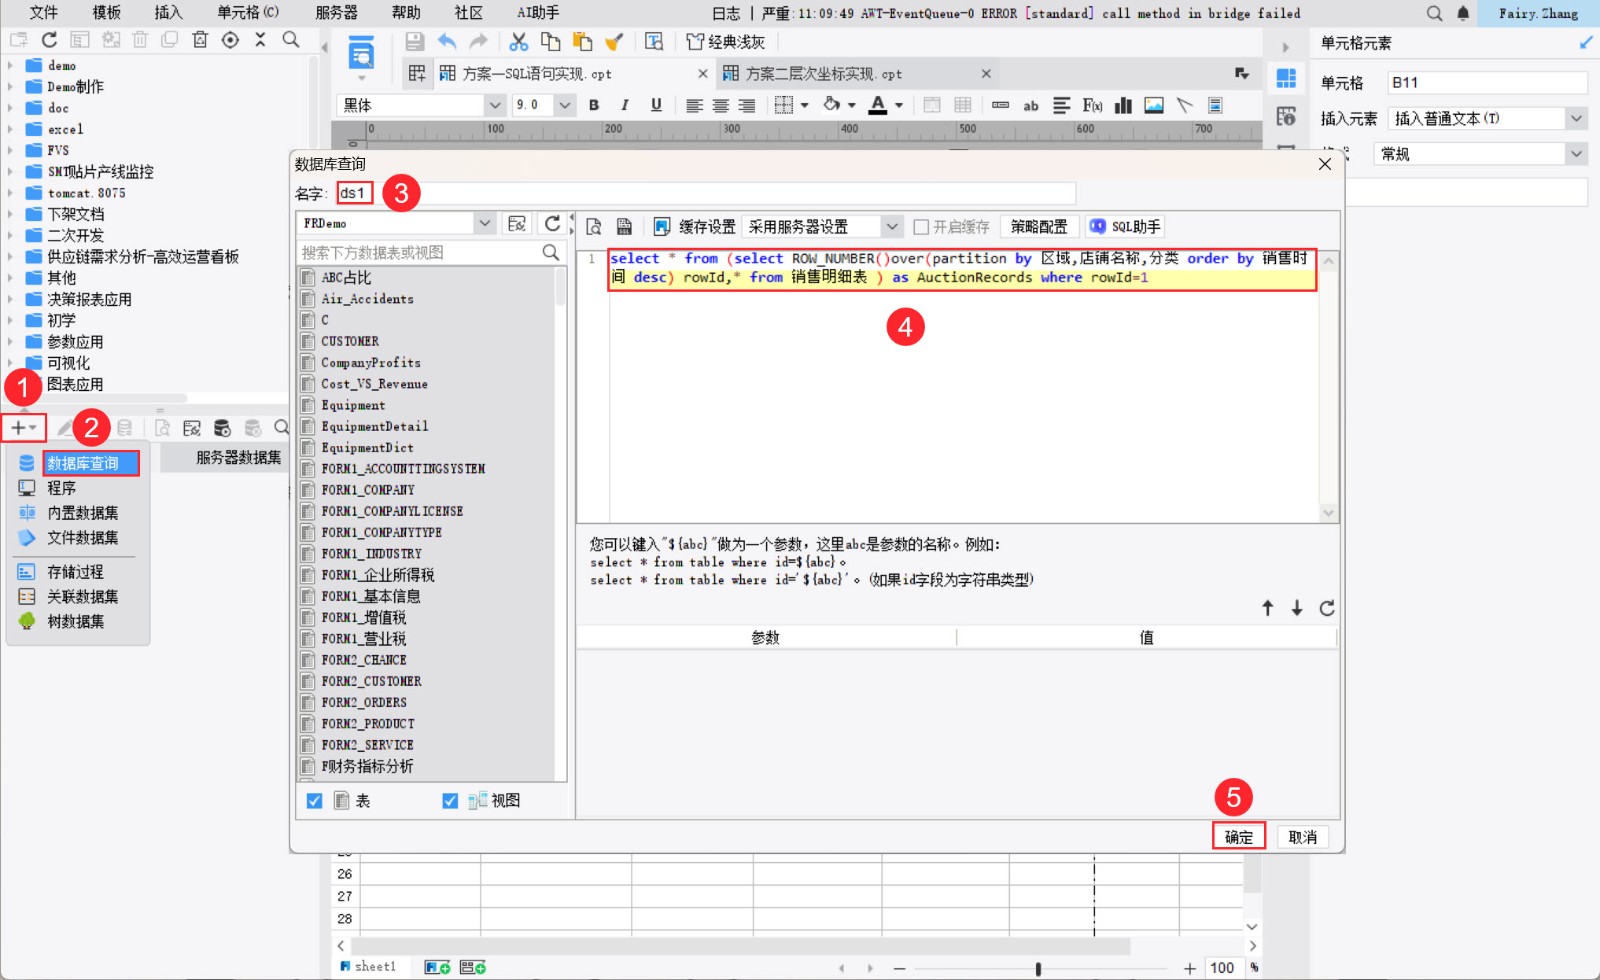The image size is (1600, 980).
Task: Insert a chart element
Action: tap(1123, 105)
